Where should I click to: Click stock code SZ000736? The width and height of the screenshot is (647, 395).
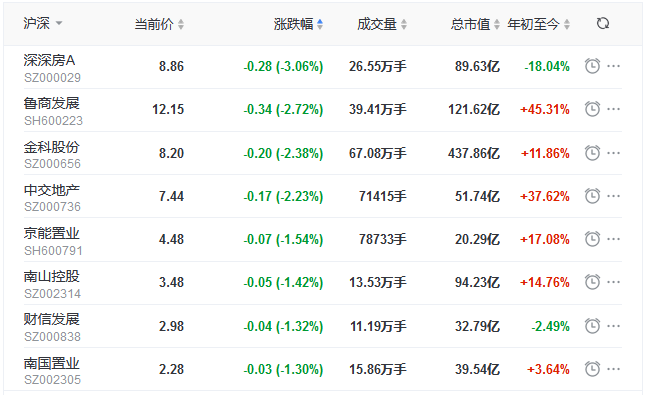(x=52, y=207)
